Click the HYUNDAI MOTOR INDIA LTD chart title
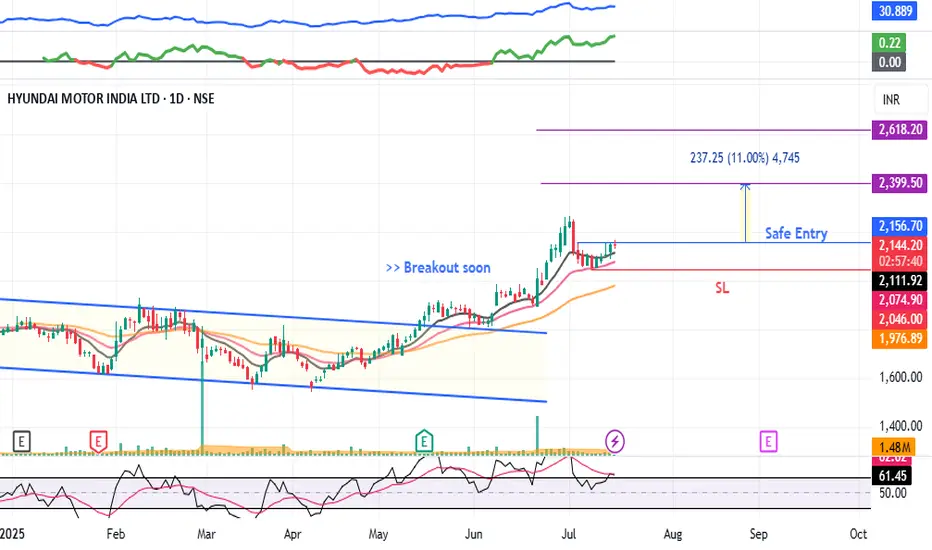This screenshot has height=550, width=932. 111,99
